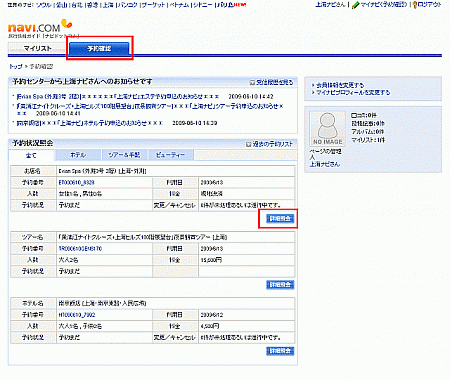
Task: Show the 全て reservations tab
Action: click(31, 155)
